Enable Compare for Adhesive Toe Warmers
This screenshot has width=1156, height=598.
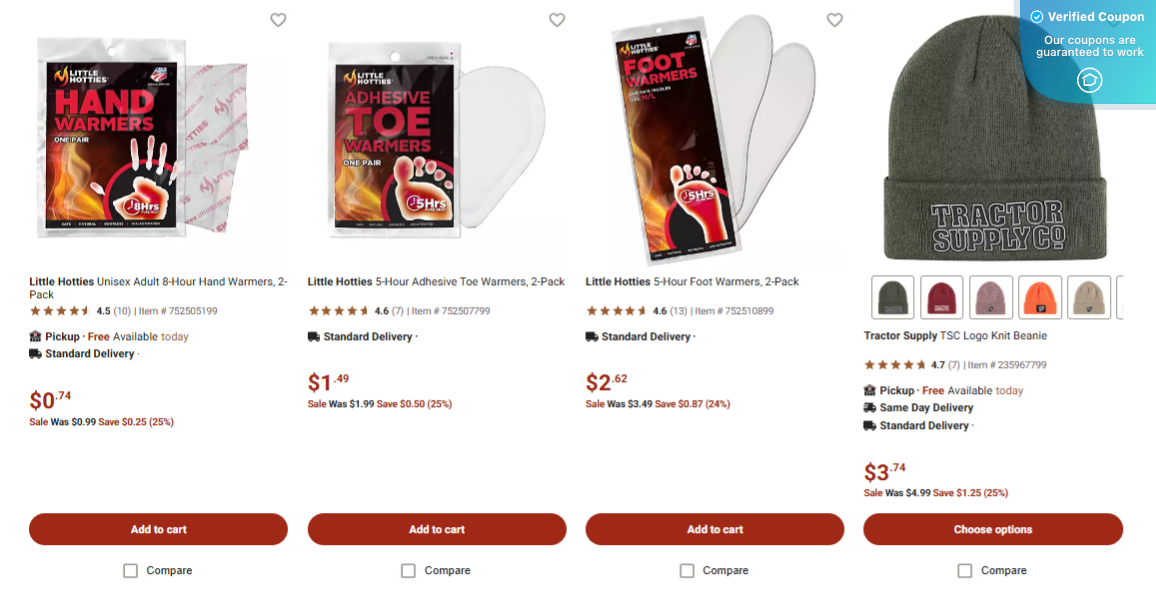click(x=408, y=571)
